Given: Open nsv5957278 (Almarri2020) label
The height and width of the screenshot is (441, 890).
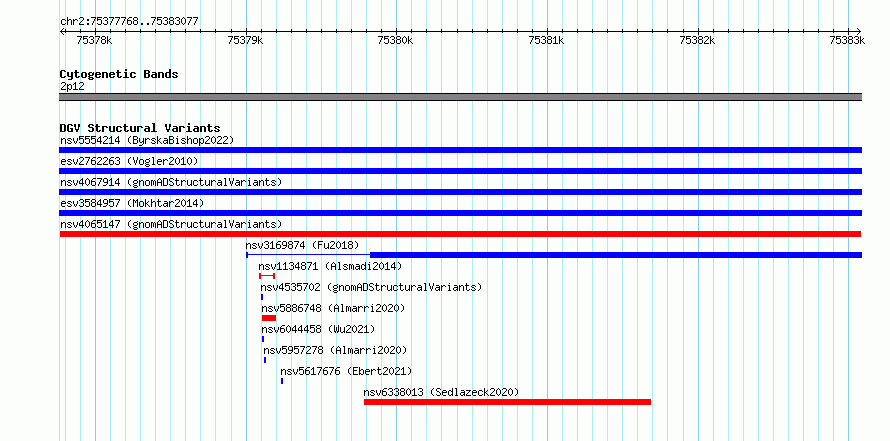Looking at the screenshot, I should [x=335, y=350].
